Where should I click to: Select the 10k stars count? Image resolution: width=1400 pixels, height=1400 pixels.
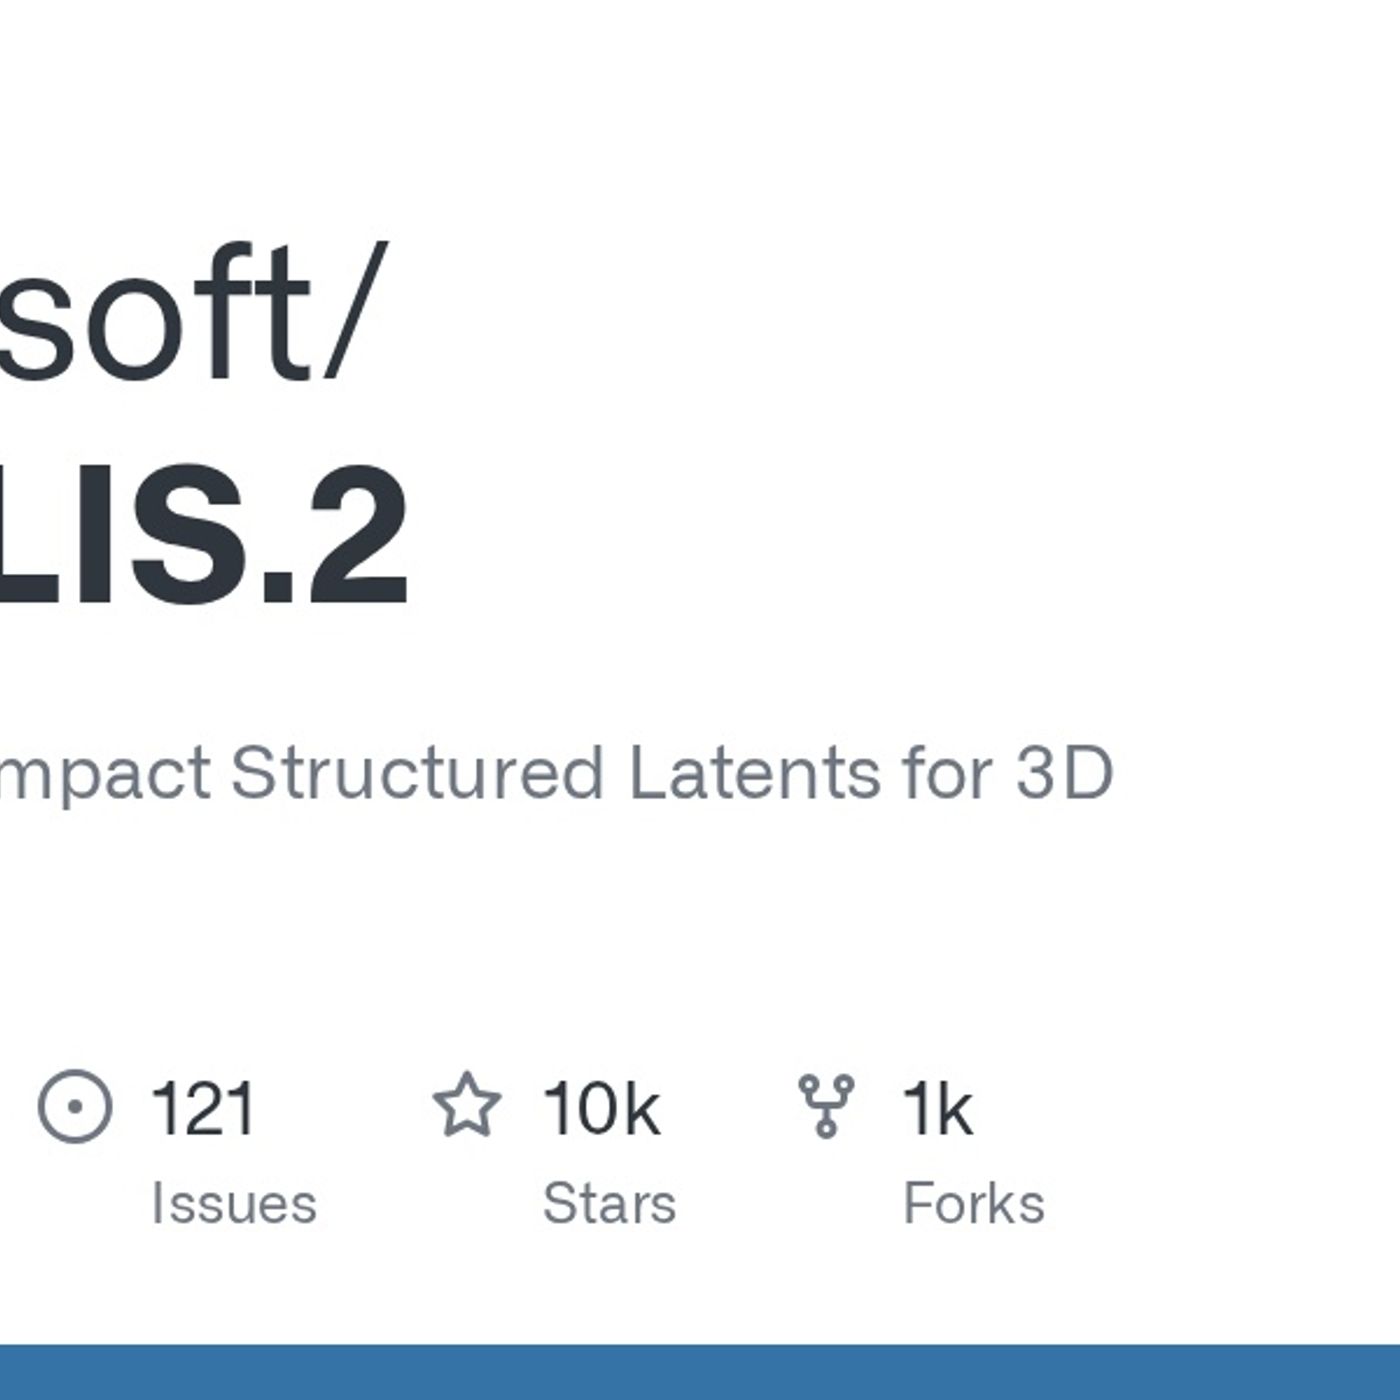click(x=601, y=1108)
